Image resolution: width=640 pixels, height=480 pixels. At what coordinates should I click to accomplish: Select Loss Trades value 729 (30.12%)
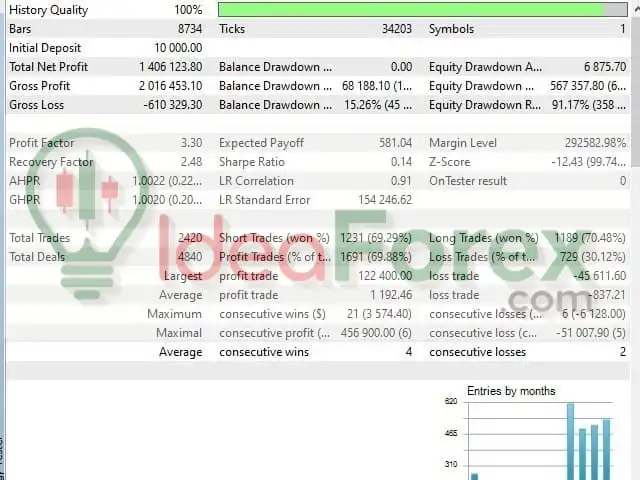click(593, 257)
